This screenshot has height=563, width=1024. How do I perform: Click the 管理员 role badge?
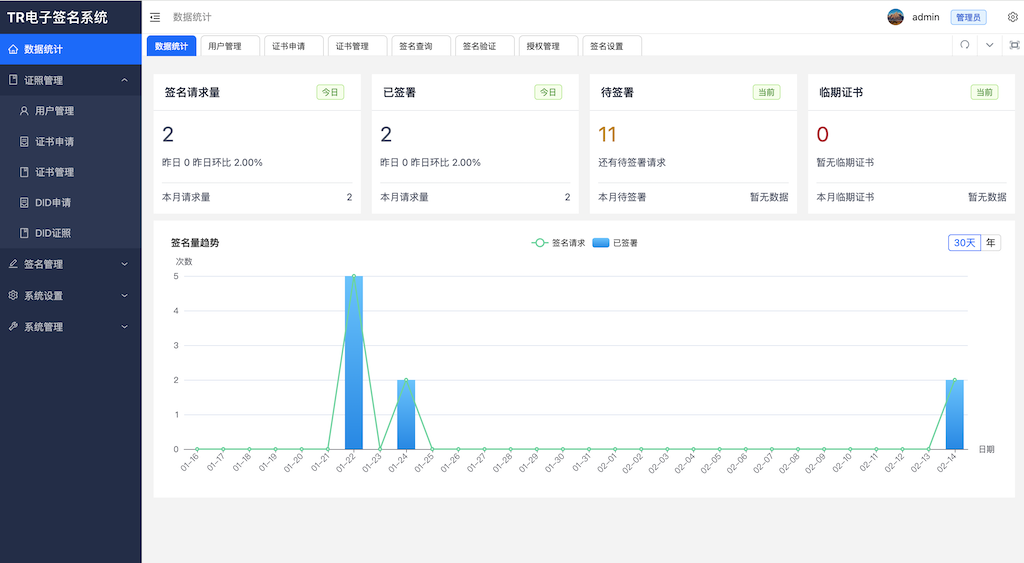click(968, 17)
